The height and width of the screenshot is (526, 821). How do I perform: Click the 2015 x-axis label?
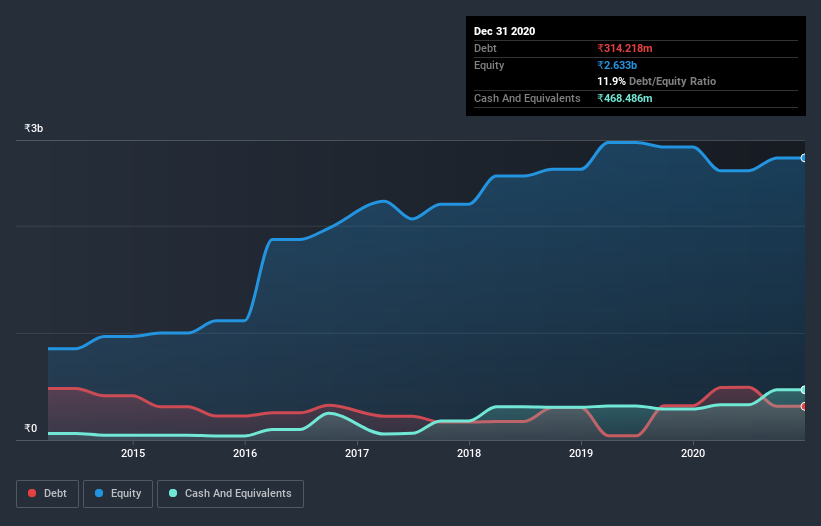pyautogui.click(x=133, y=453)
